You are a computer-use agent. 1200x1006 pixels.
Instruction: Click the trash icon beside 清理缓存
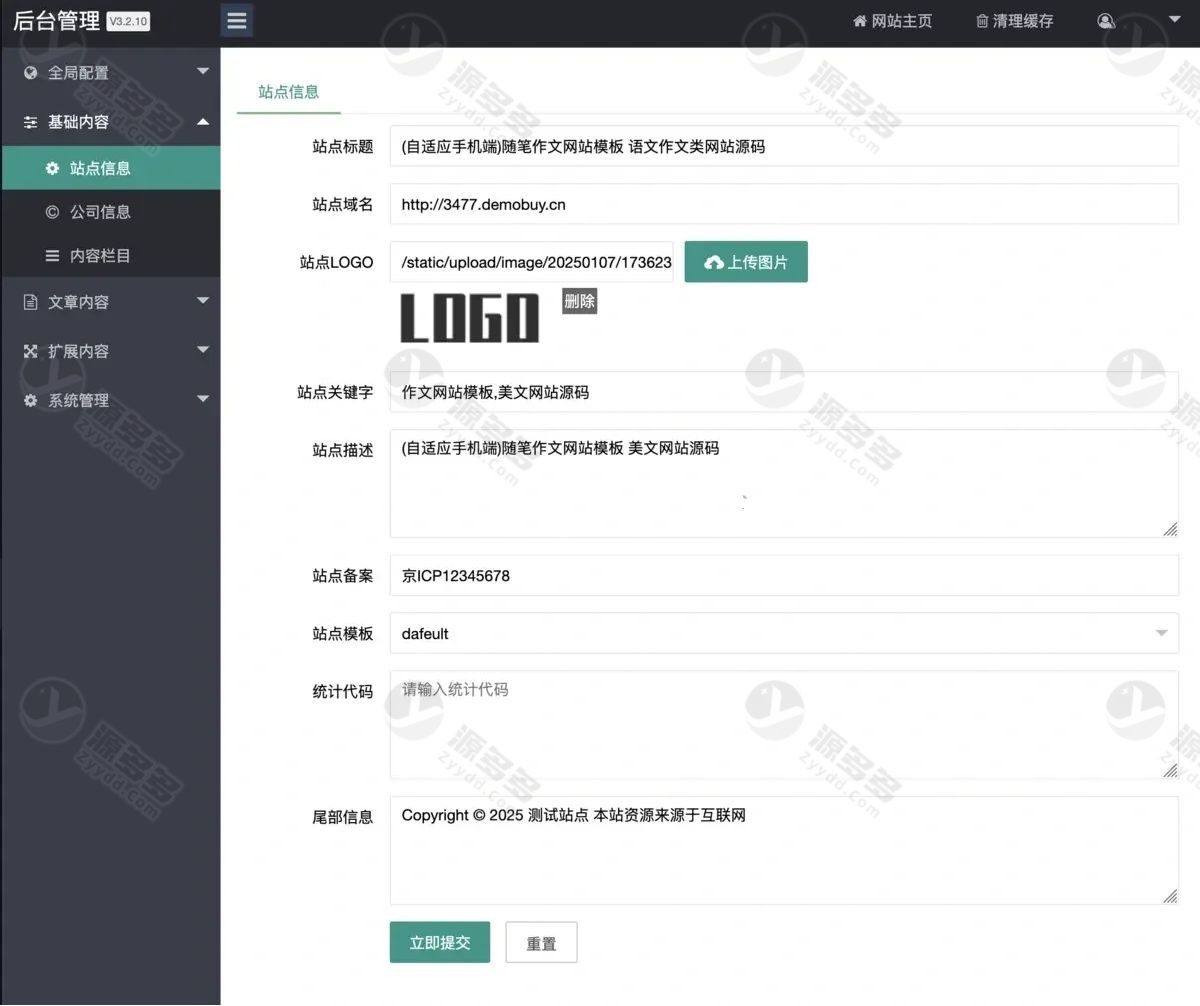(x=982, y=21)
